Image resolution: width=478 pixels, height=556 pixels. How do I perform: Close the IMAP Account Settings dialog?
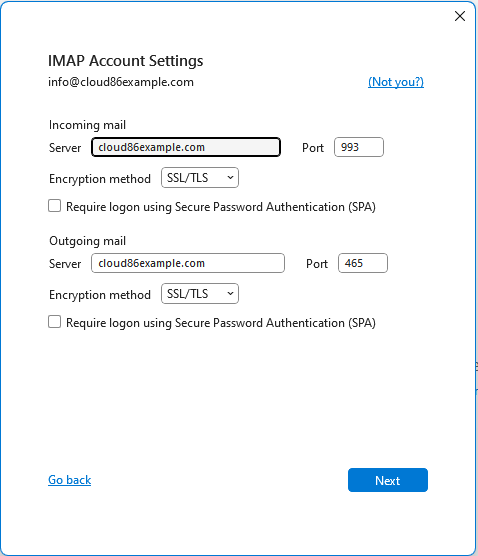tap(460, 16)
